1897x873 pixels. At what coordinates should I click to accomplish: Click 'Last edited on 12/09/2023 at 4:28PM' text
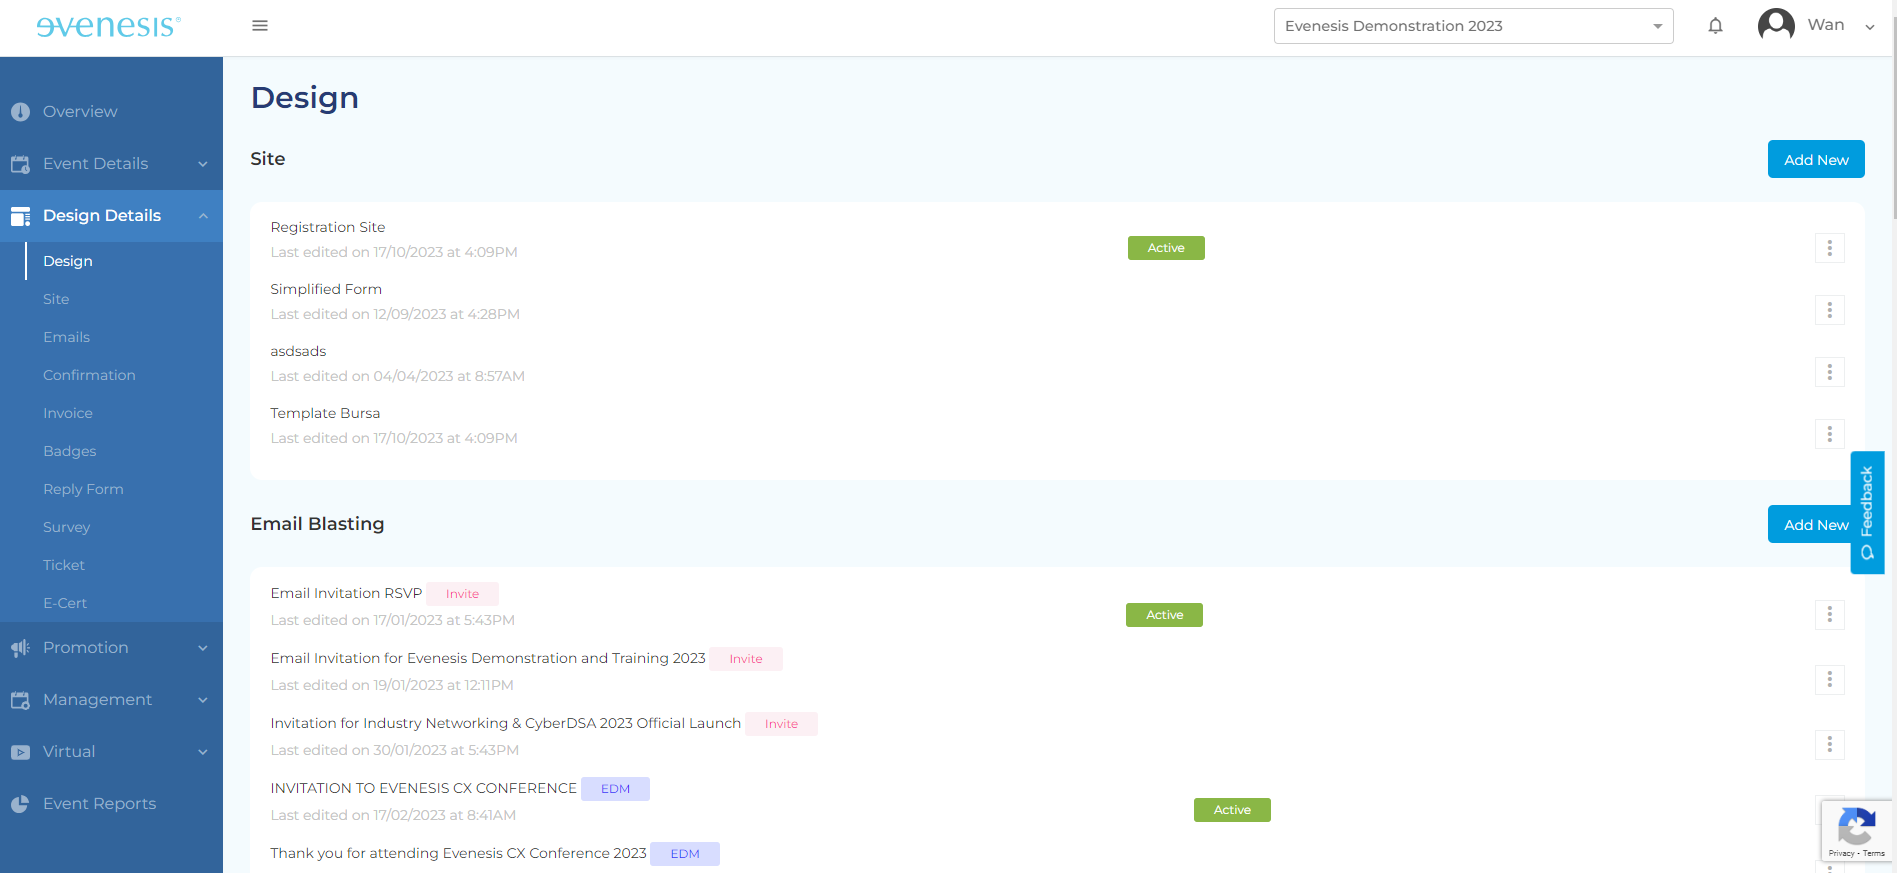click(x=395, y=314)
